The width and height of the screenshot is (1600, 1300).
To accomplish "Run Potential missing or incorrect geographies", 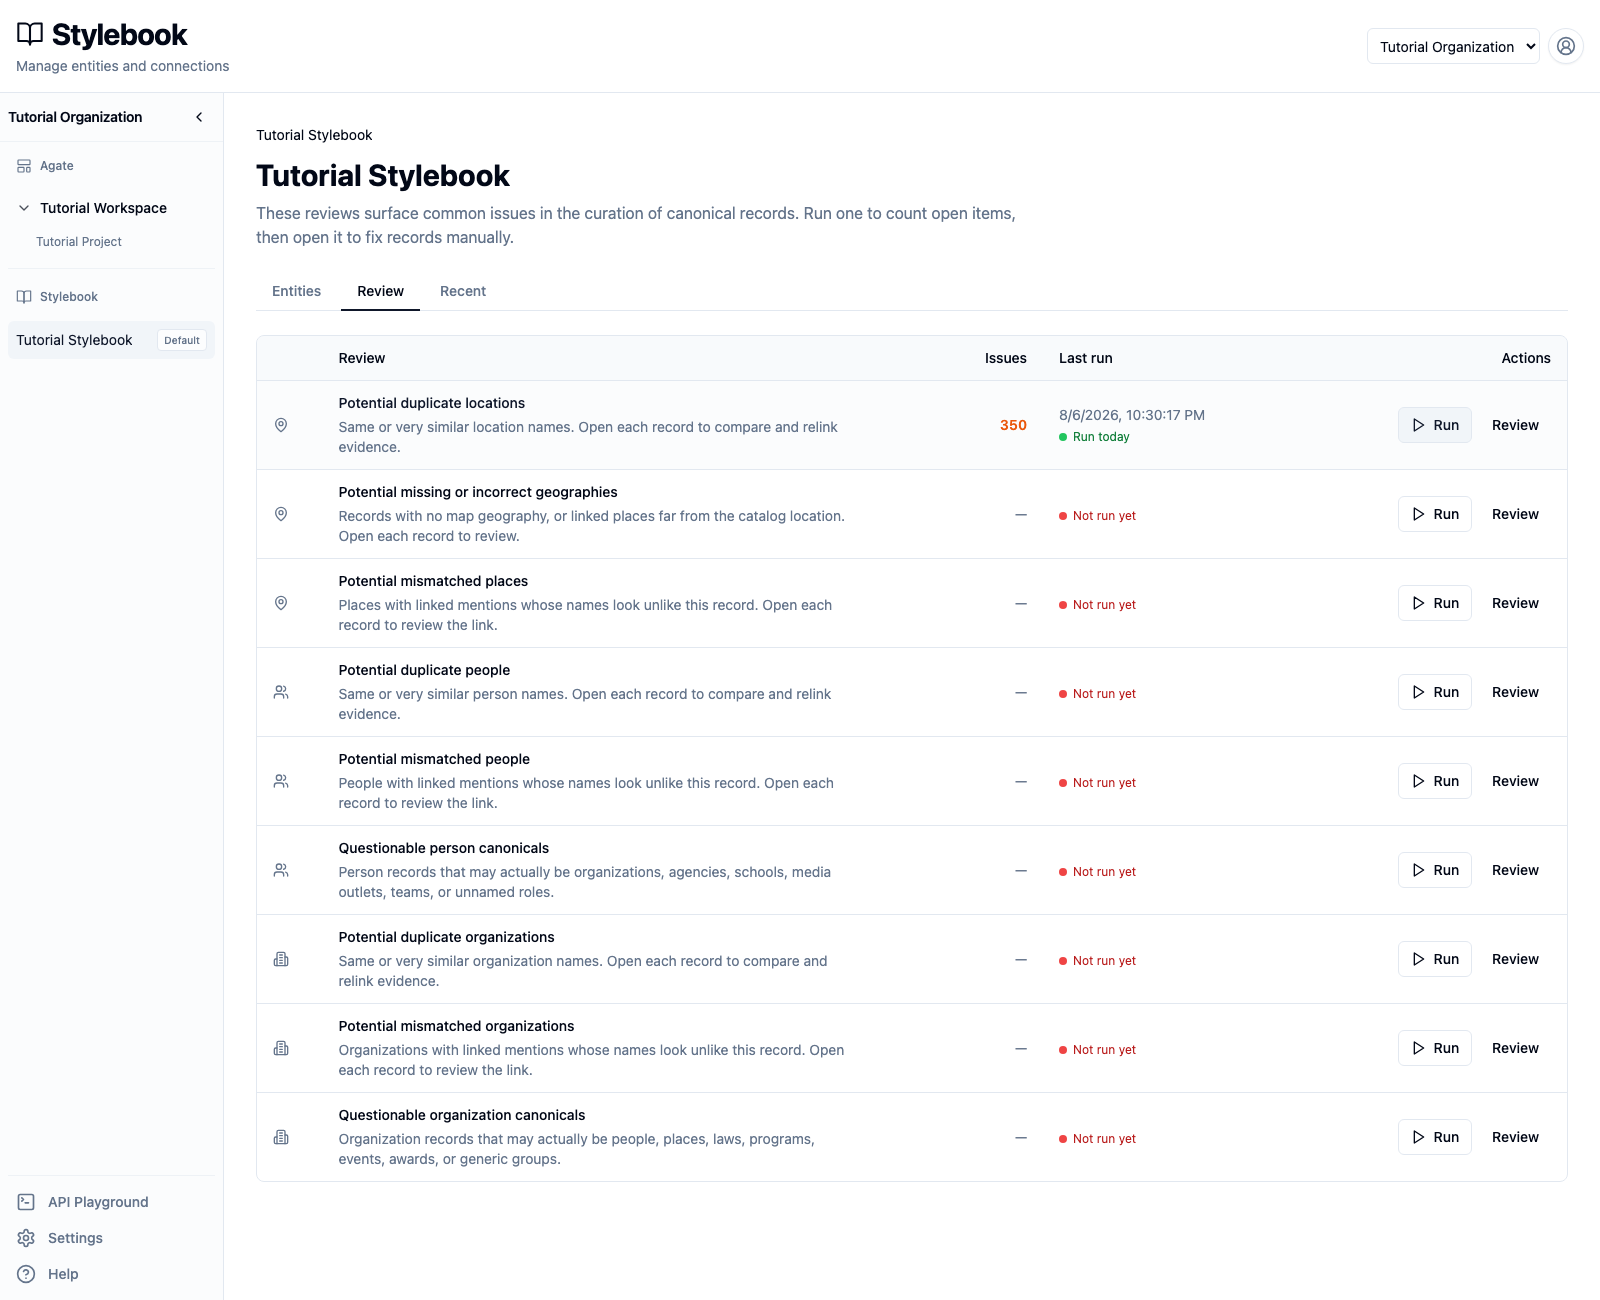I will point(1435,514).
